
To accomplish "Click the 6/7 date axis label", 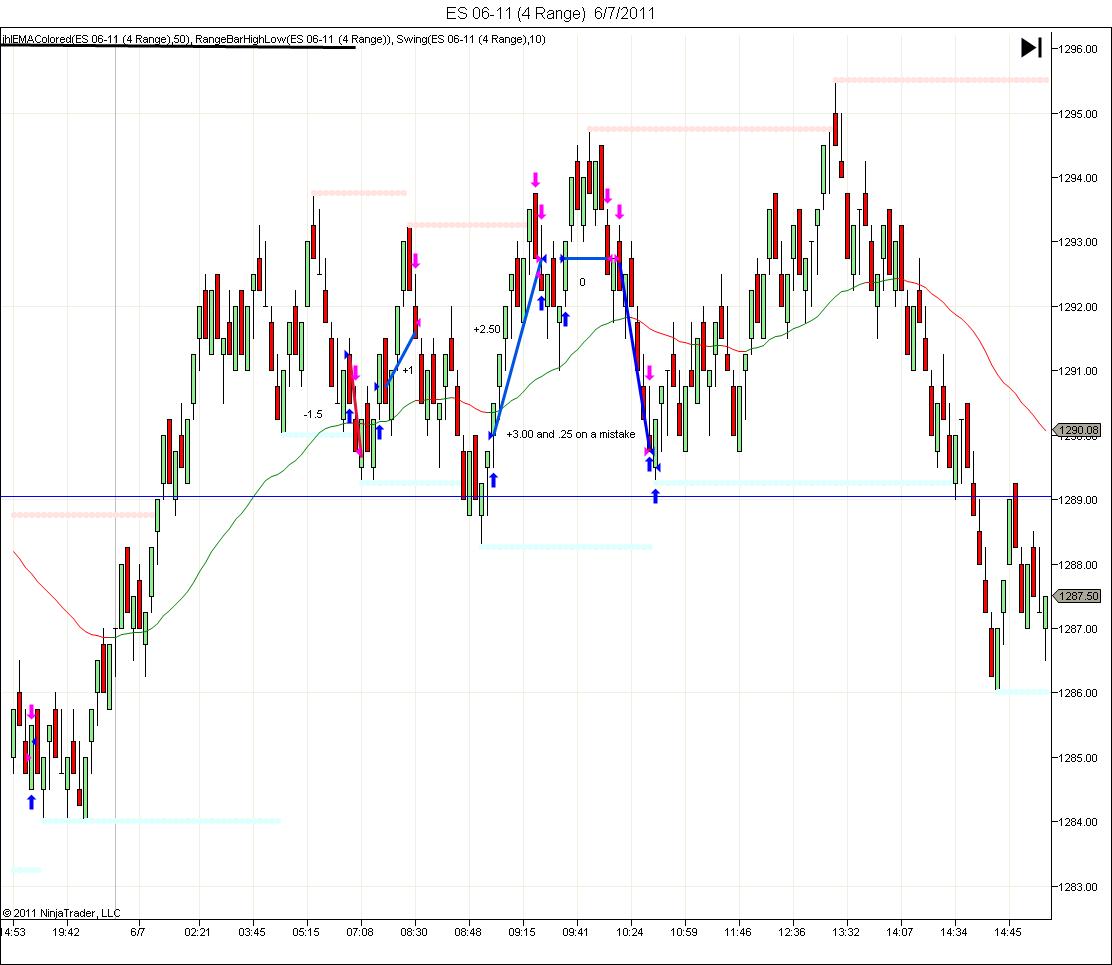I will coord(138,932).
